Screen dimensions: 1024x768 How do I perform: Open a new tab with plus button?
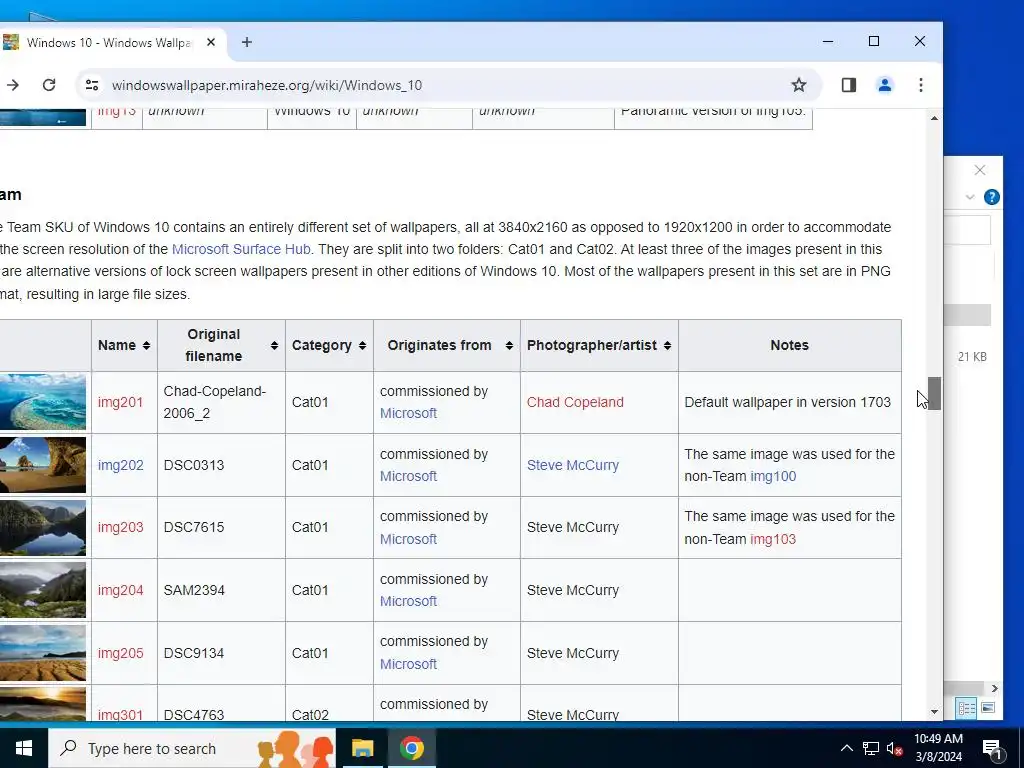pyautogui.click(x=247, y=42)
